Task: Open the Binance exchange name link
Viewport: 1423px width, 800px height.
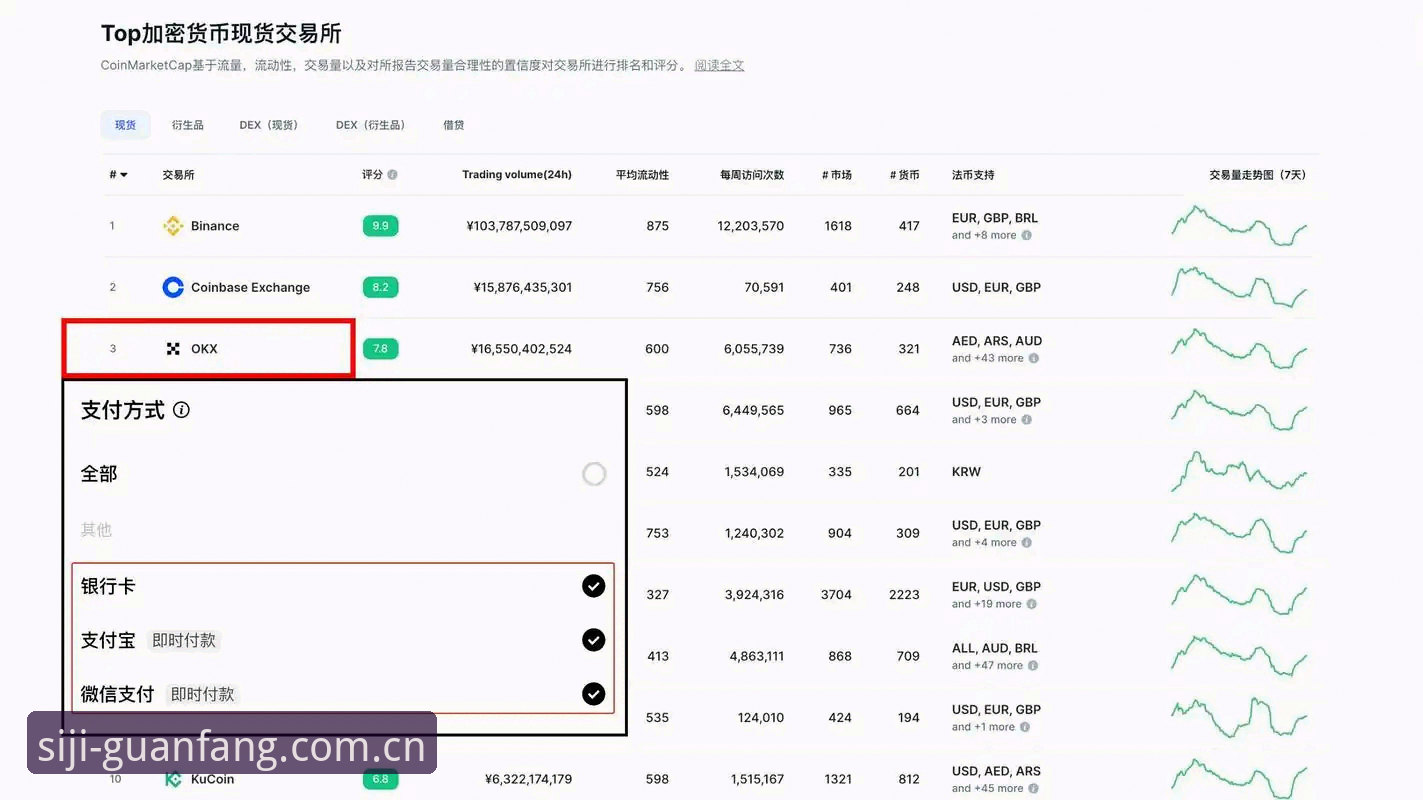Action: click(x=215, y=226)
